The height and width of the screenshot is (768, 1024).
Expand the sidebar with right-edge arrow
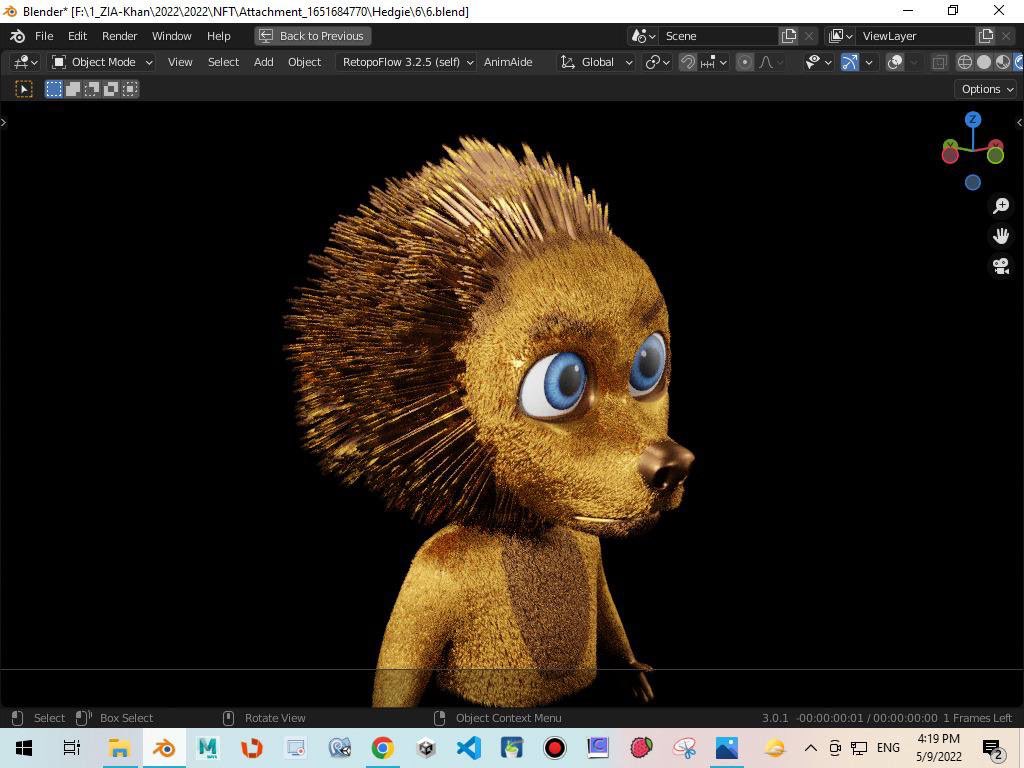(1019, 122)
